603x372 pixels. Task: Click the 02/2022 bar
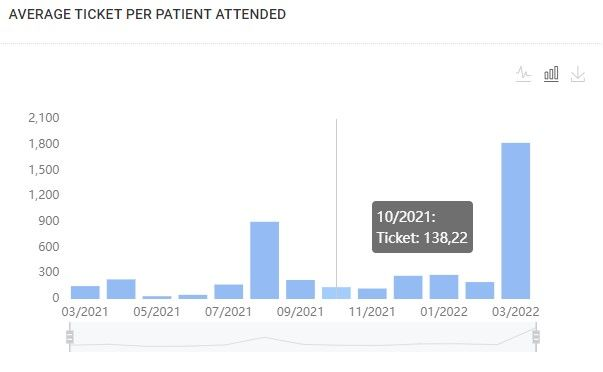click(x=480, y=290)
